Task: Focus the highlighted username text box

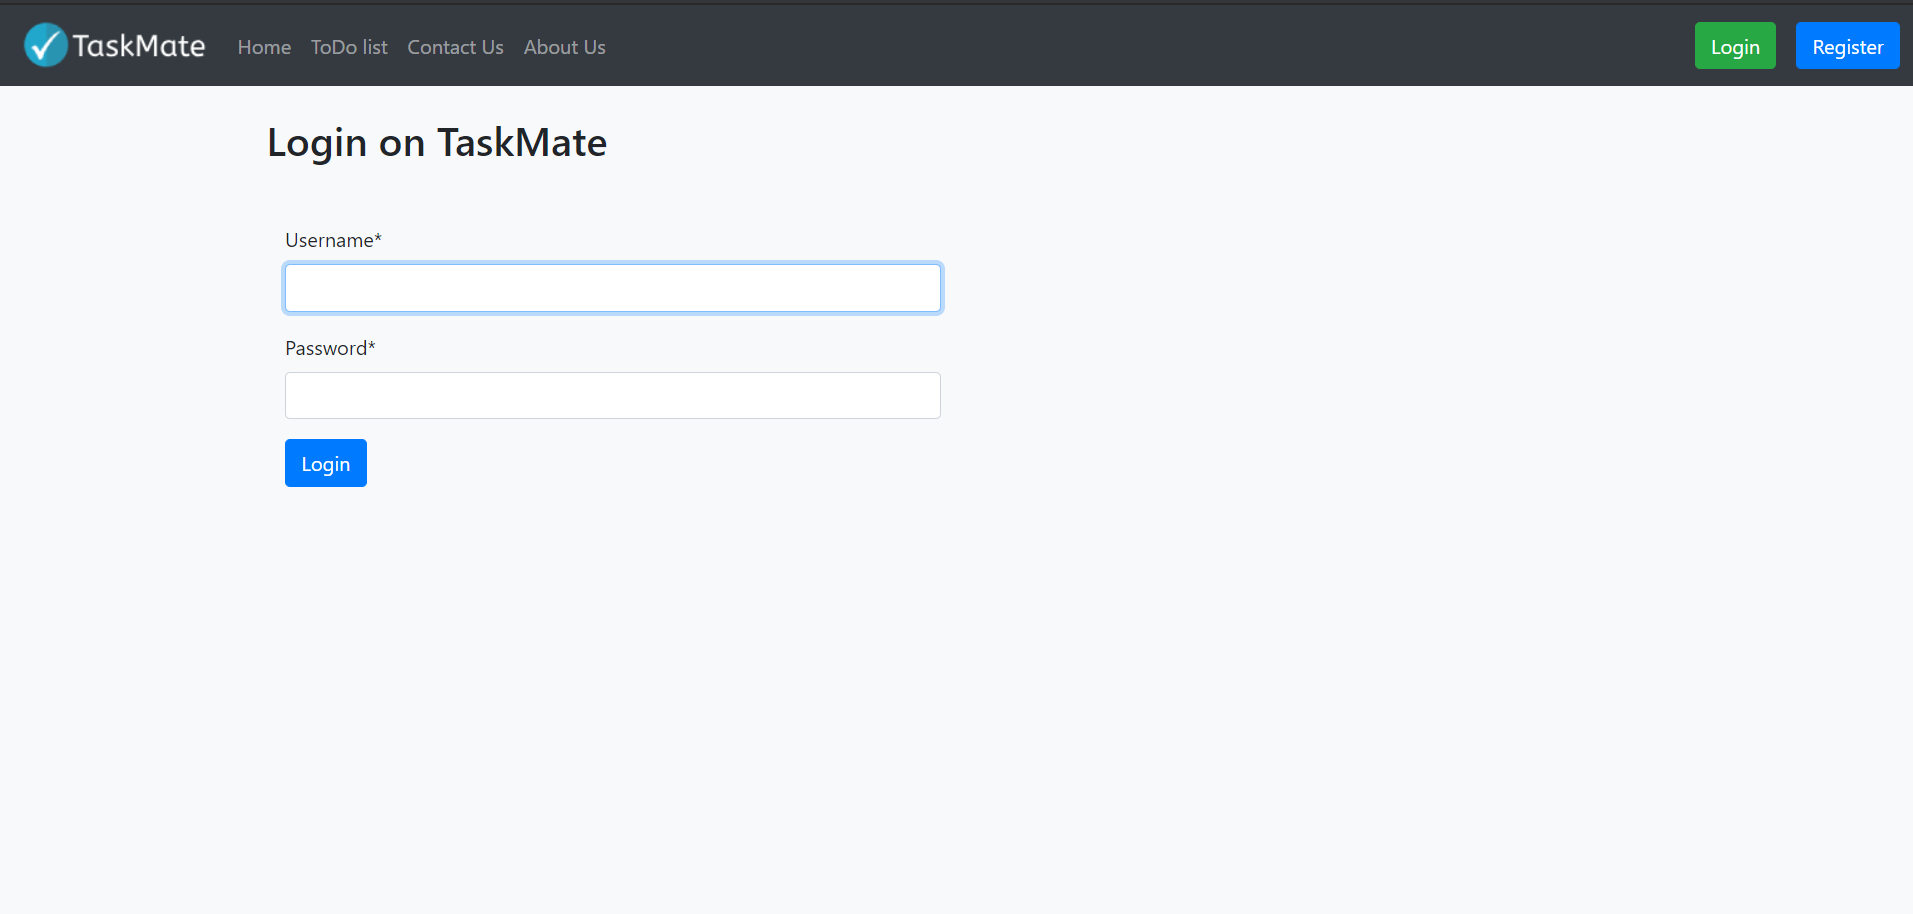Action: (612, 288)
